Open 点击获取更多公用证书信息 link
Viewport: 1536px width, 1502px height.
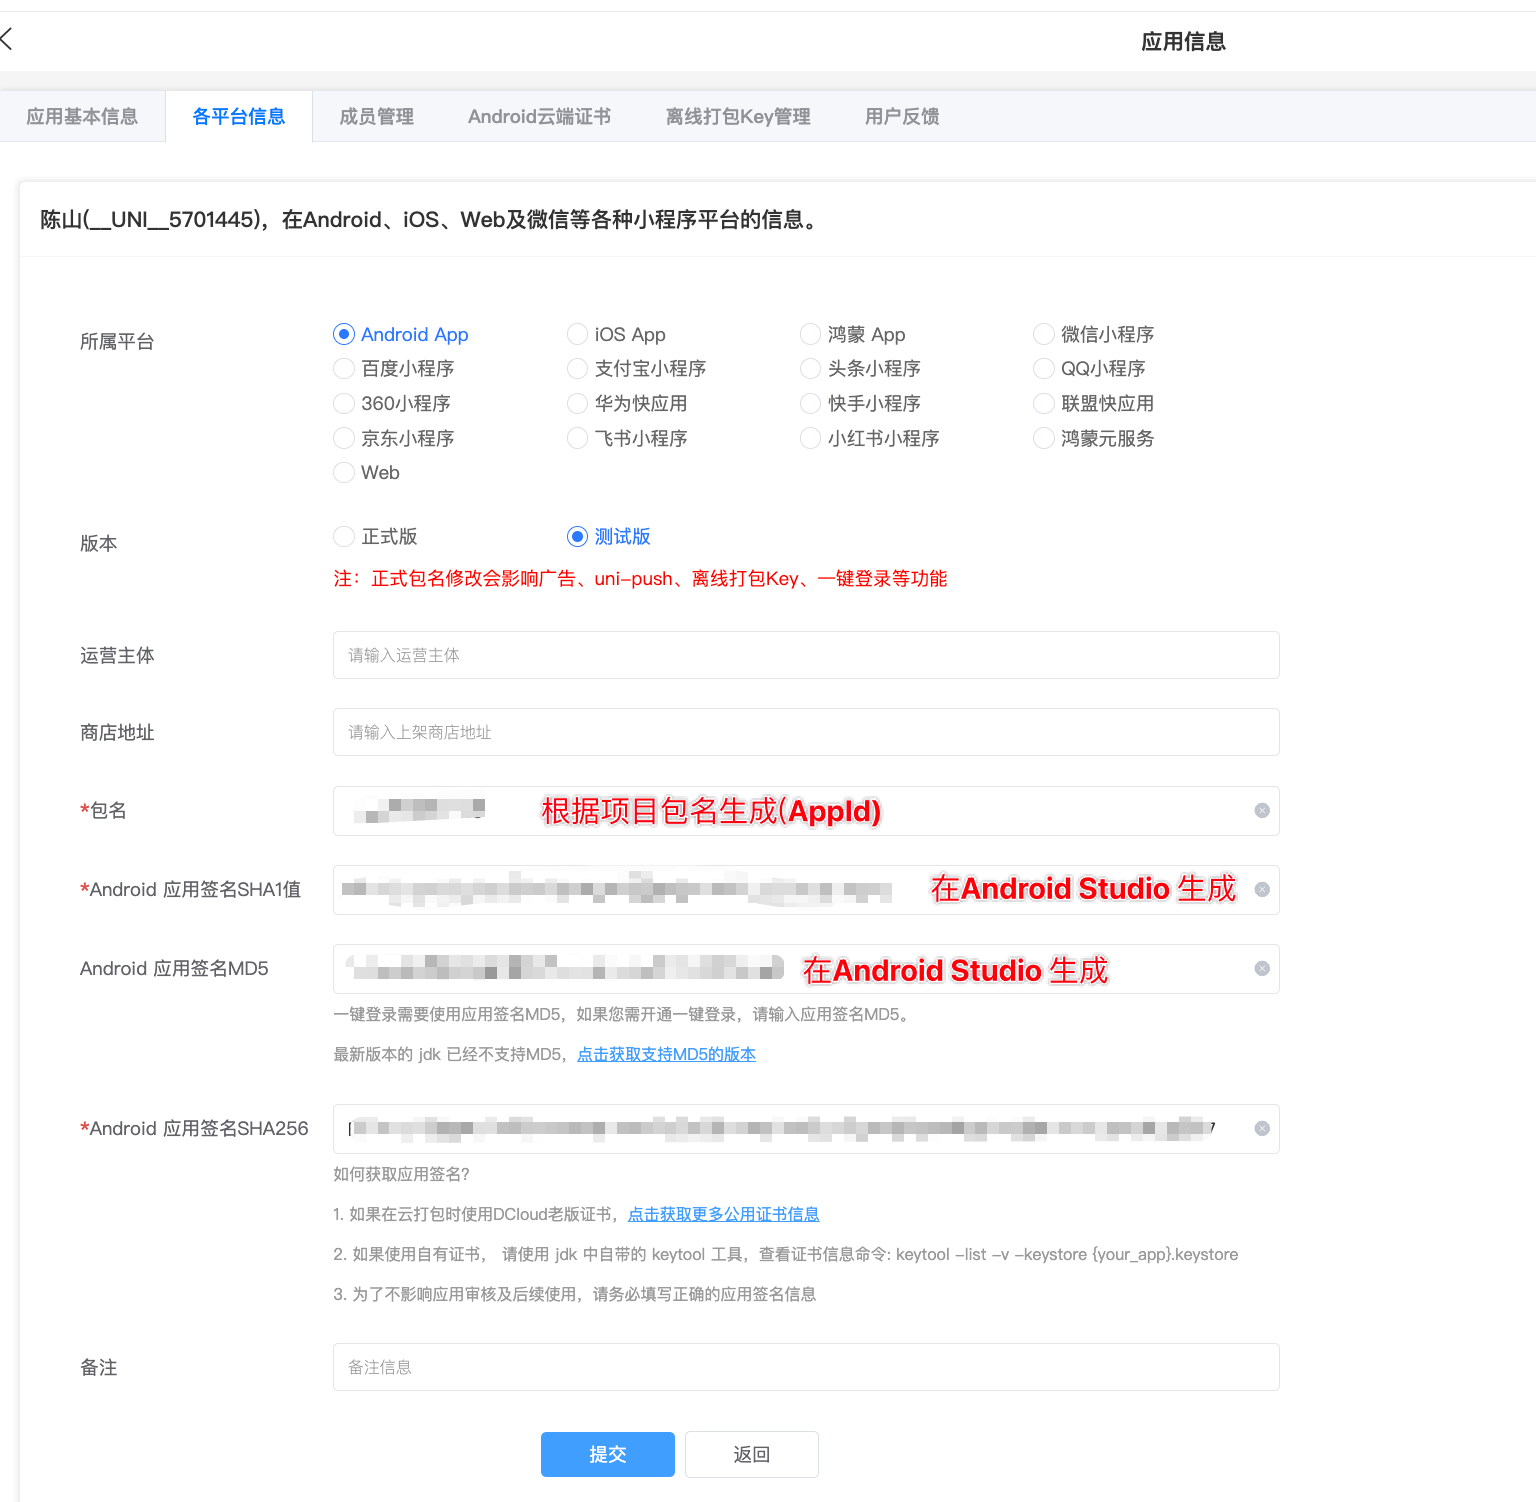[723, 1213]
